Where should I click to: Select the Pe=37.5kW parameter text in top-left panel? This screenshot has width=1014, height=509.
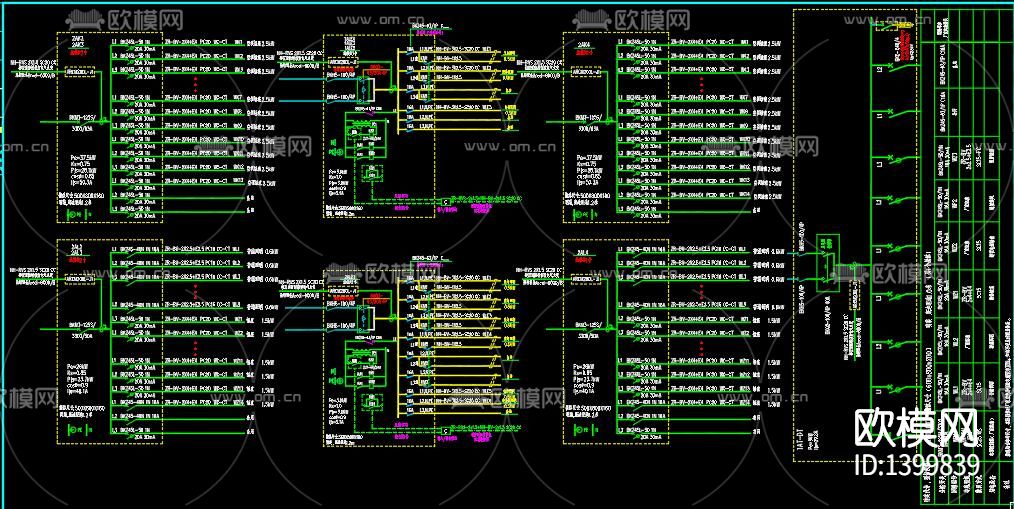point(82,157)
